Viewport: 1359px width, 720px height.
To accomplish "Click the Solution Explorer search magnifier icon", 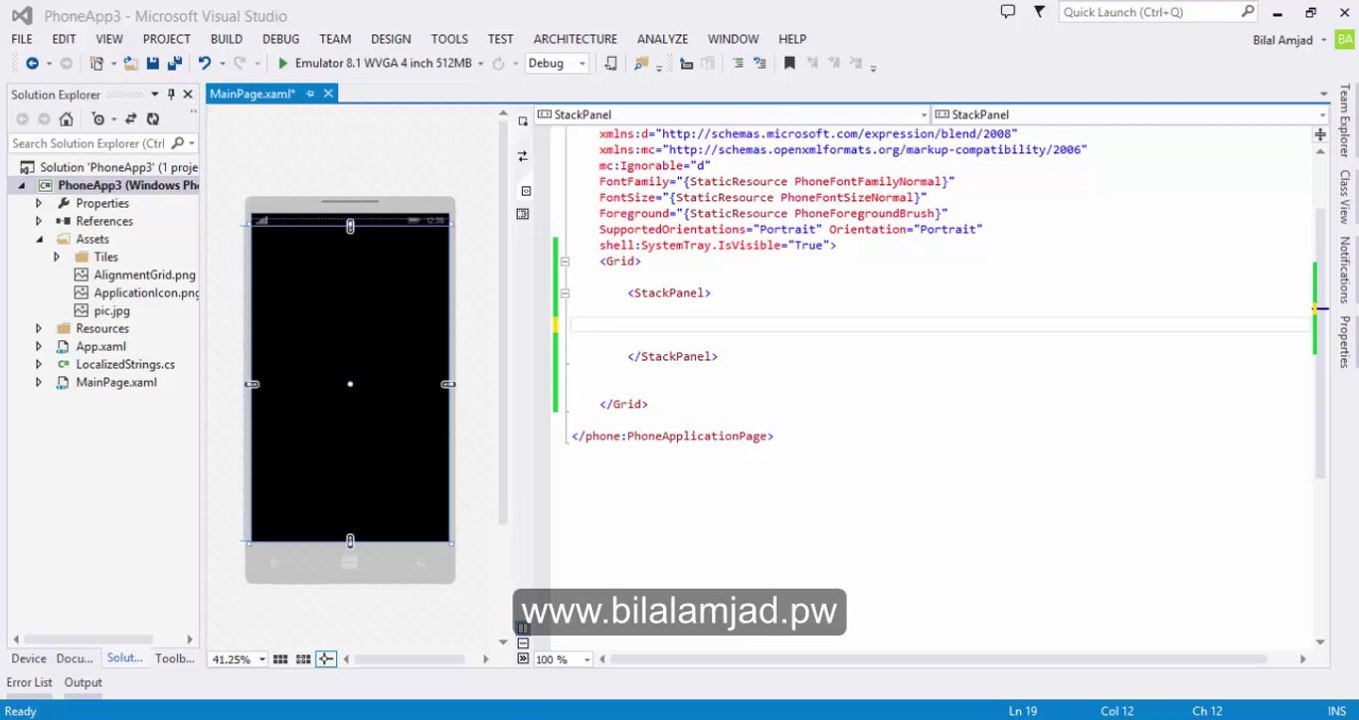I will coord(178,143).
